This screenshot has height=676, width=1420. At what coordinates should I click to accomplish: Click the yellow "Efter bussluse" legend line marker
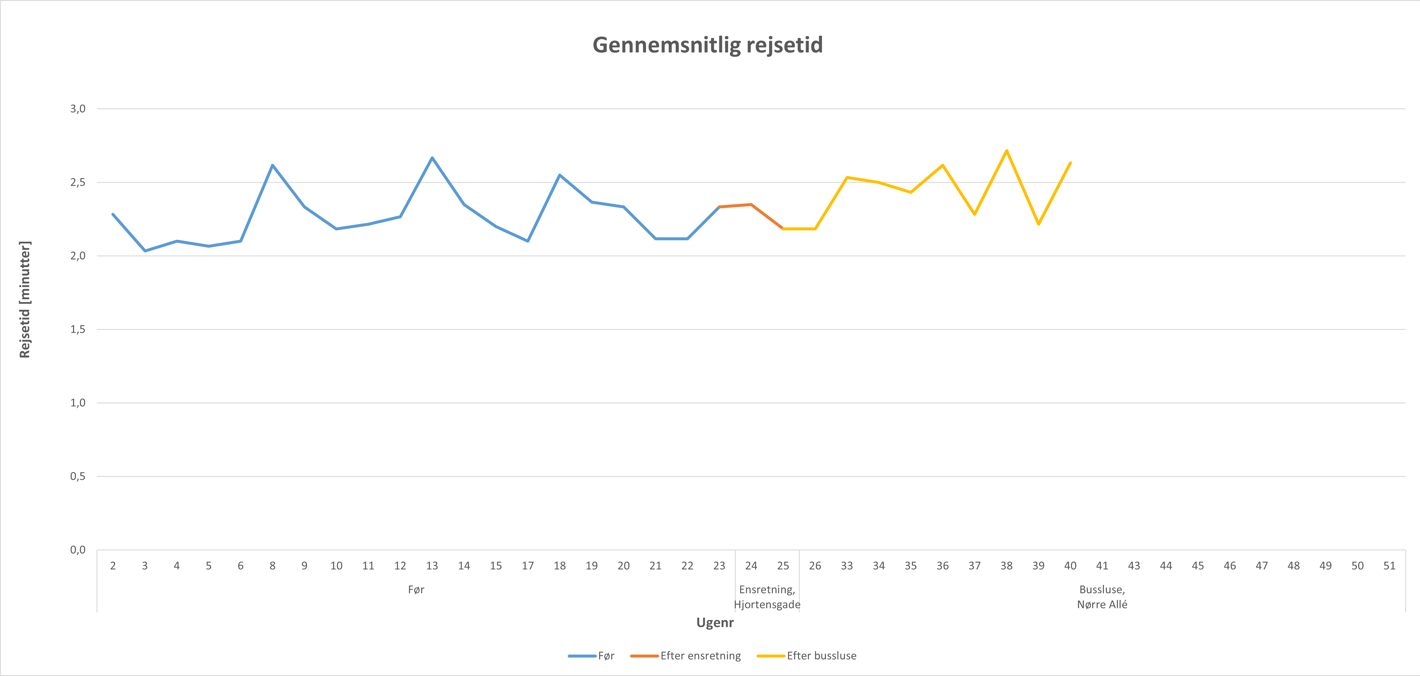(770, 656)
